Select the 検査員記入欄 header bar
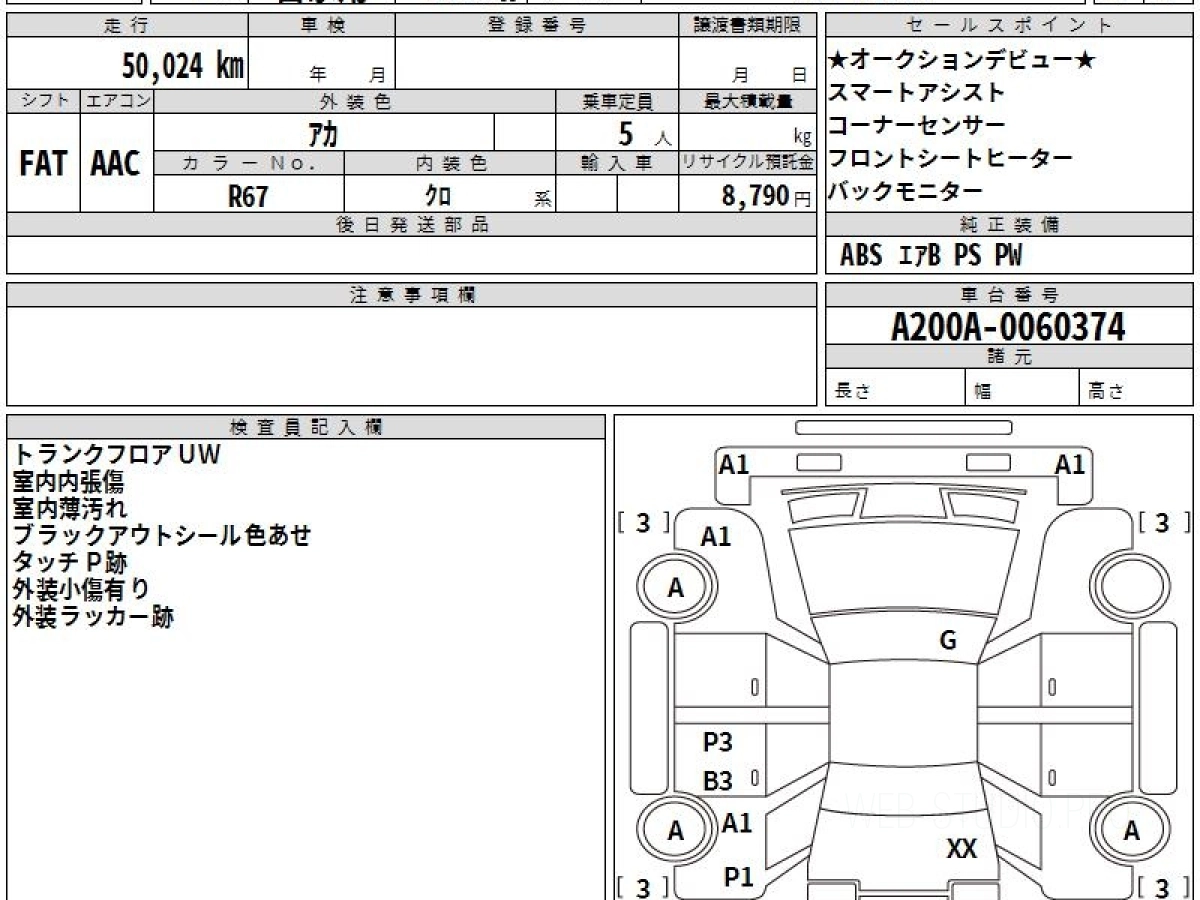 (x=306, y=427)
